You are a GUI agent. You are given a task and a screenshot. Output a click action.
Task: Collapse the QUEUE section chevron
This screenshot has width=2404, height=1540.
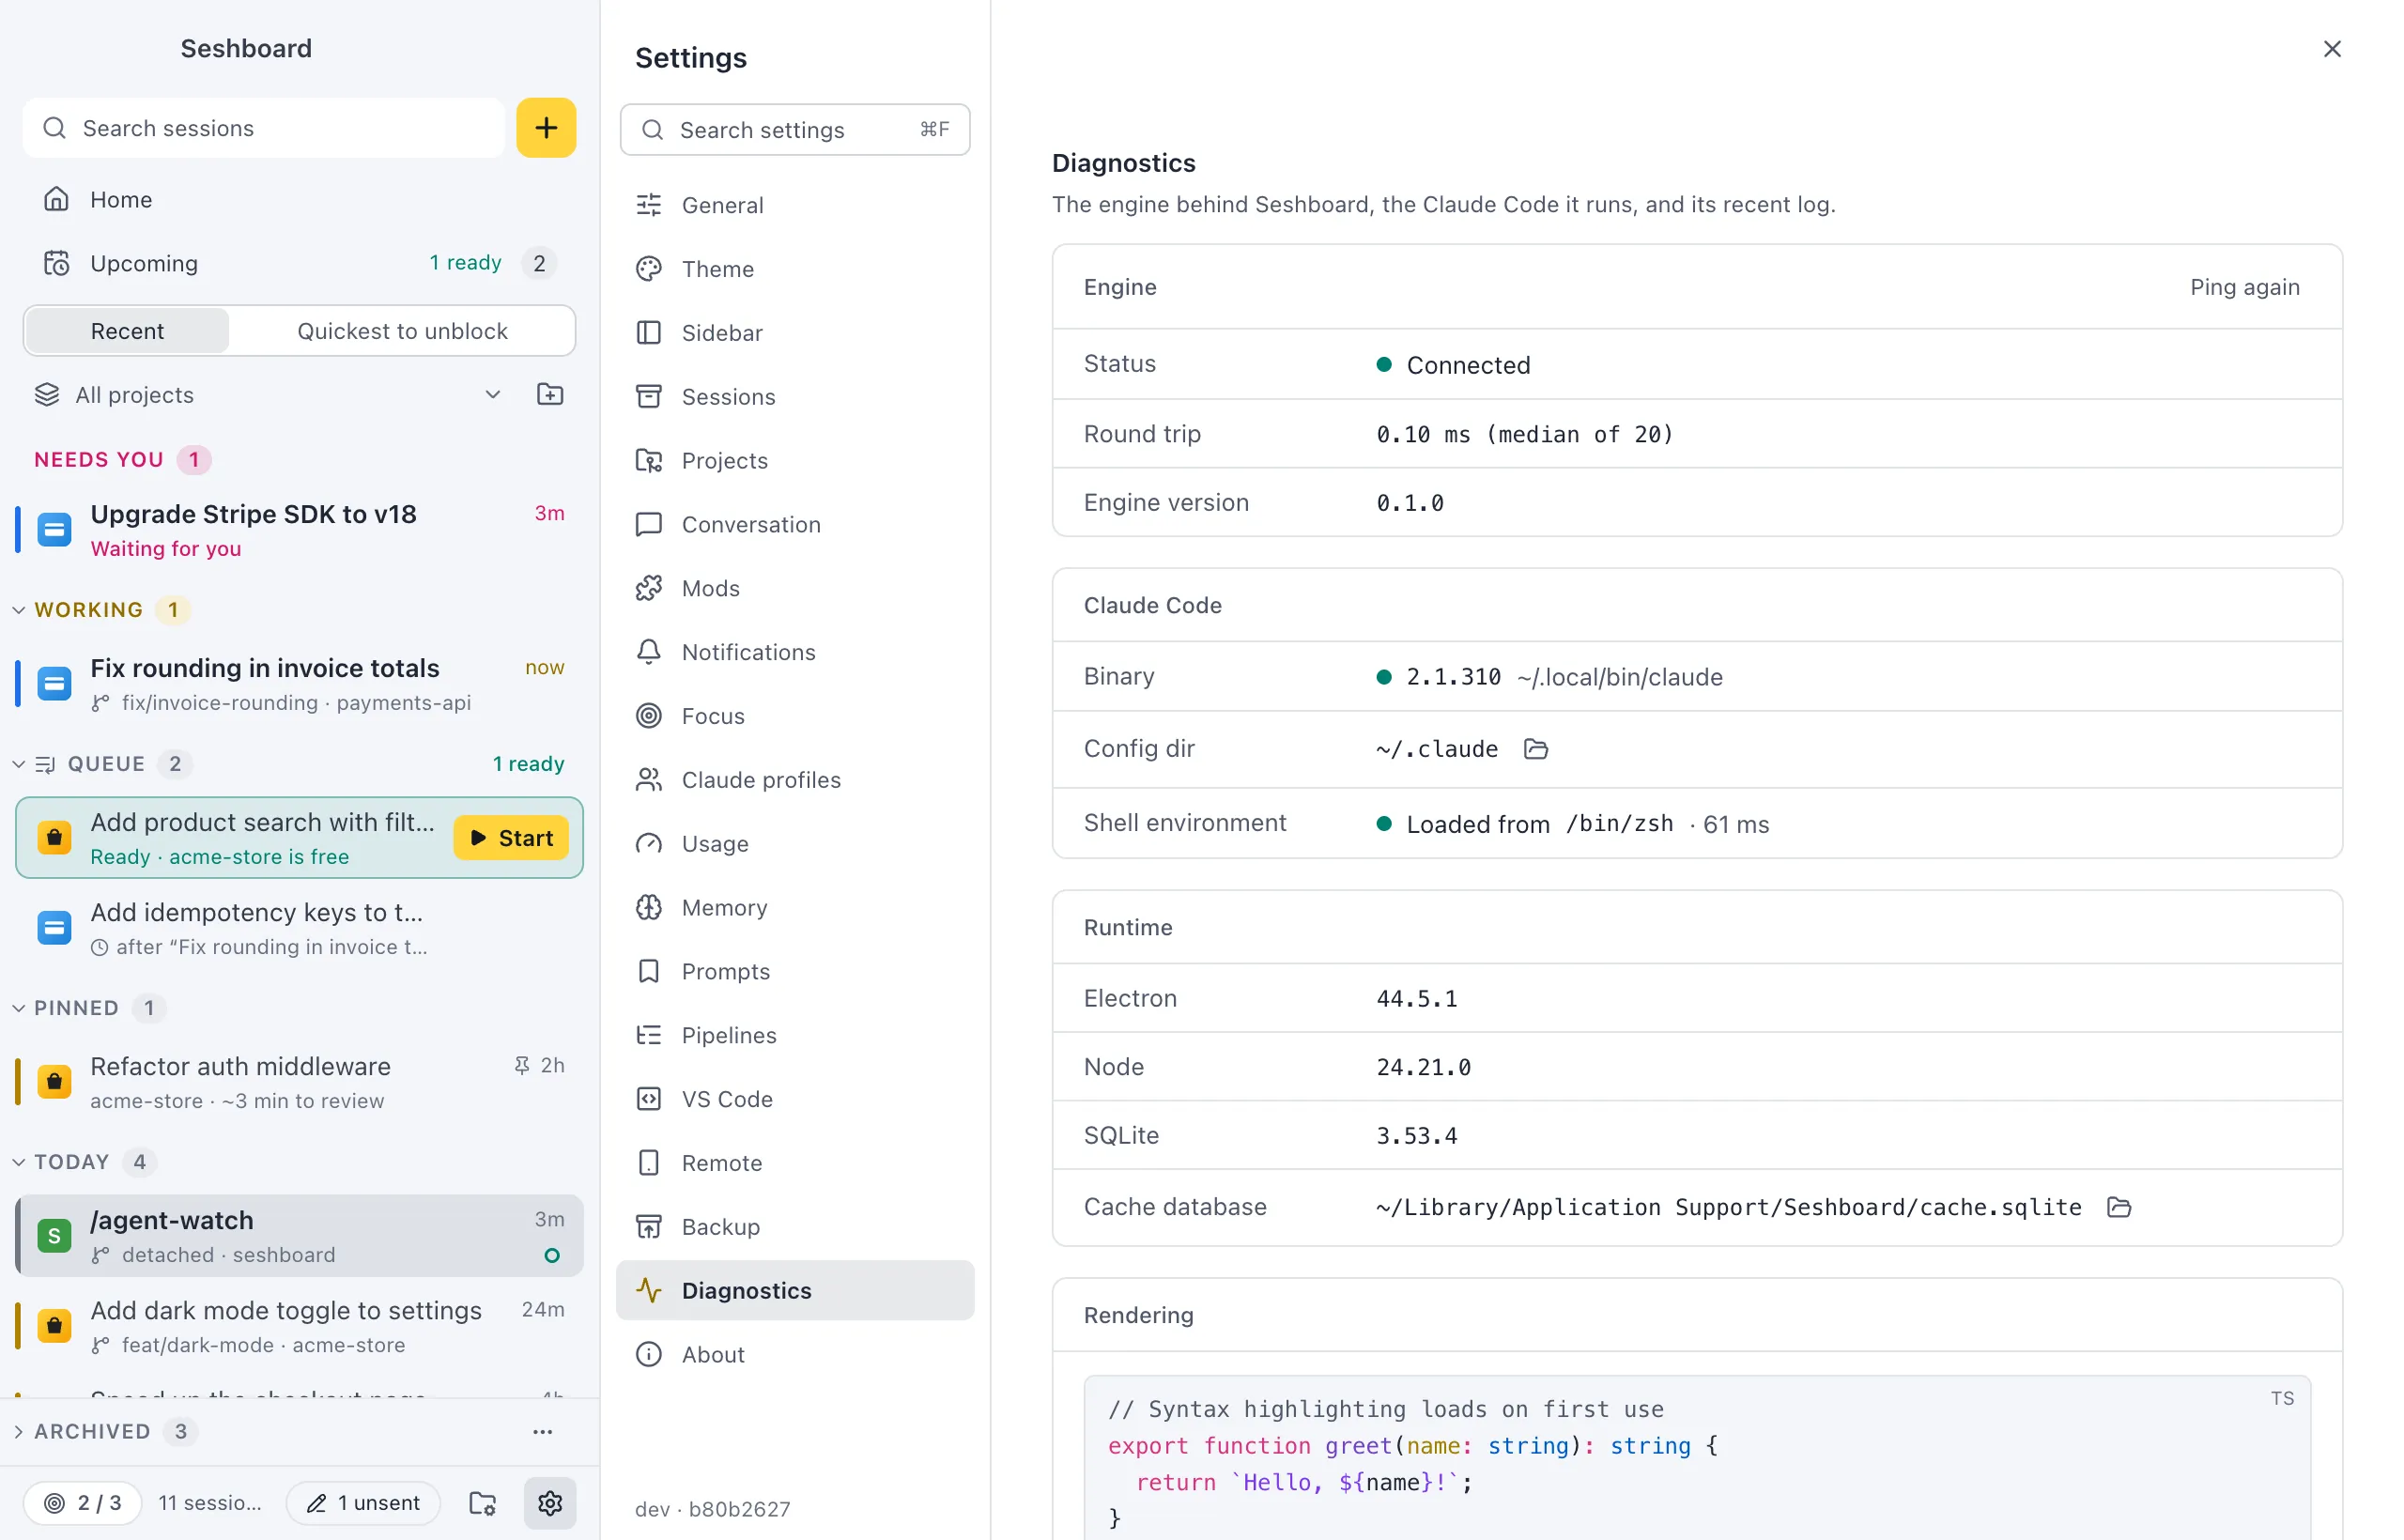18,764
